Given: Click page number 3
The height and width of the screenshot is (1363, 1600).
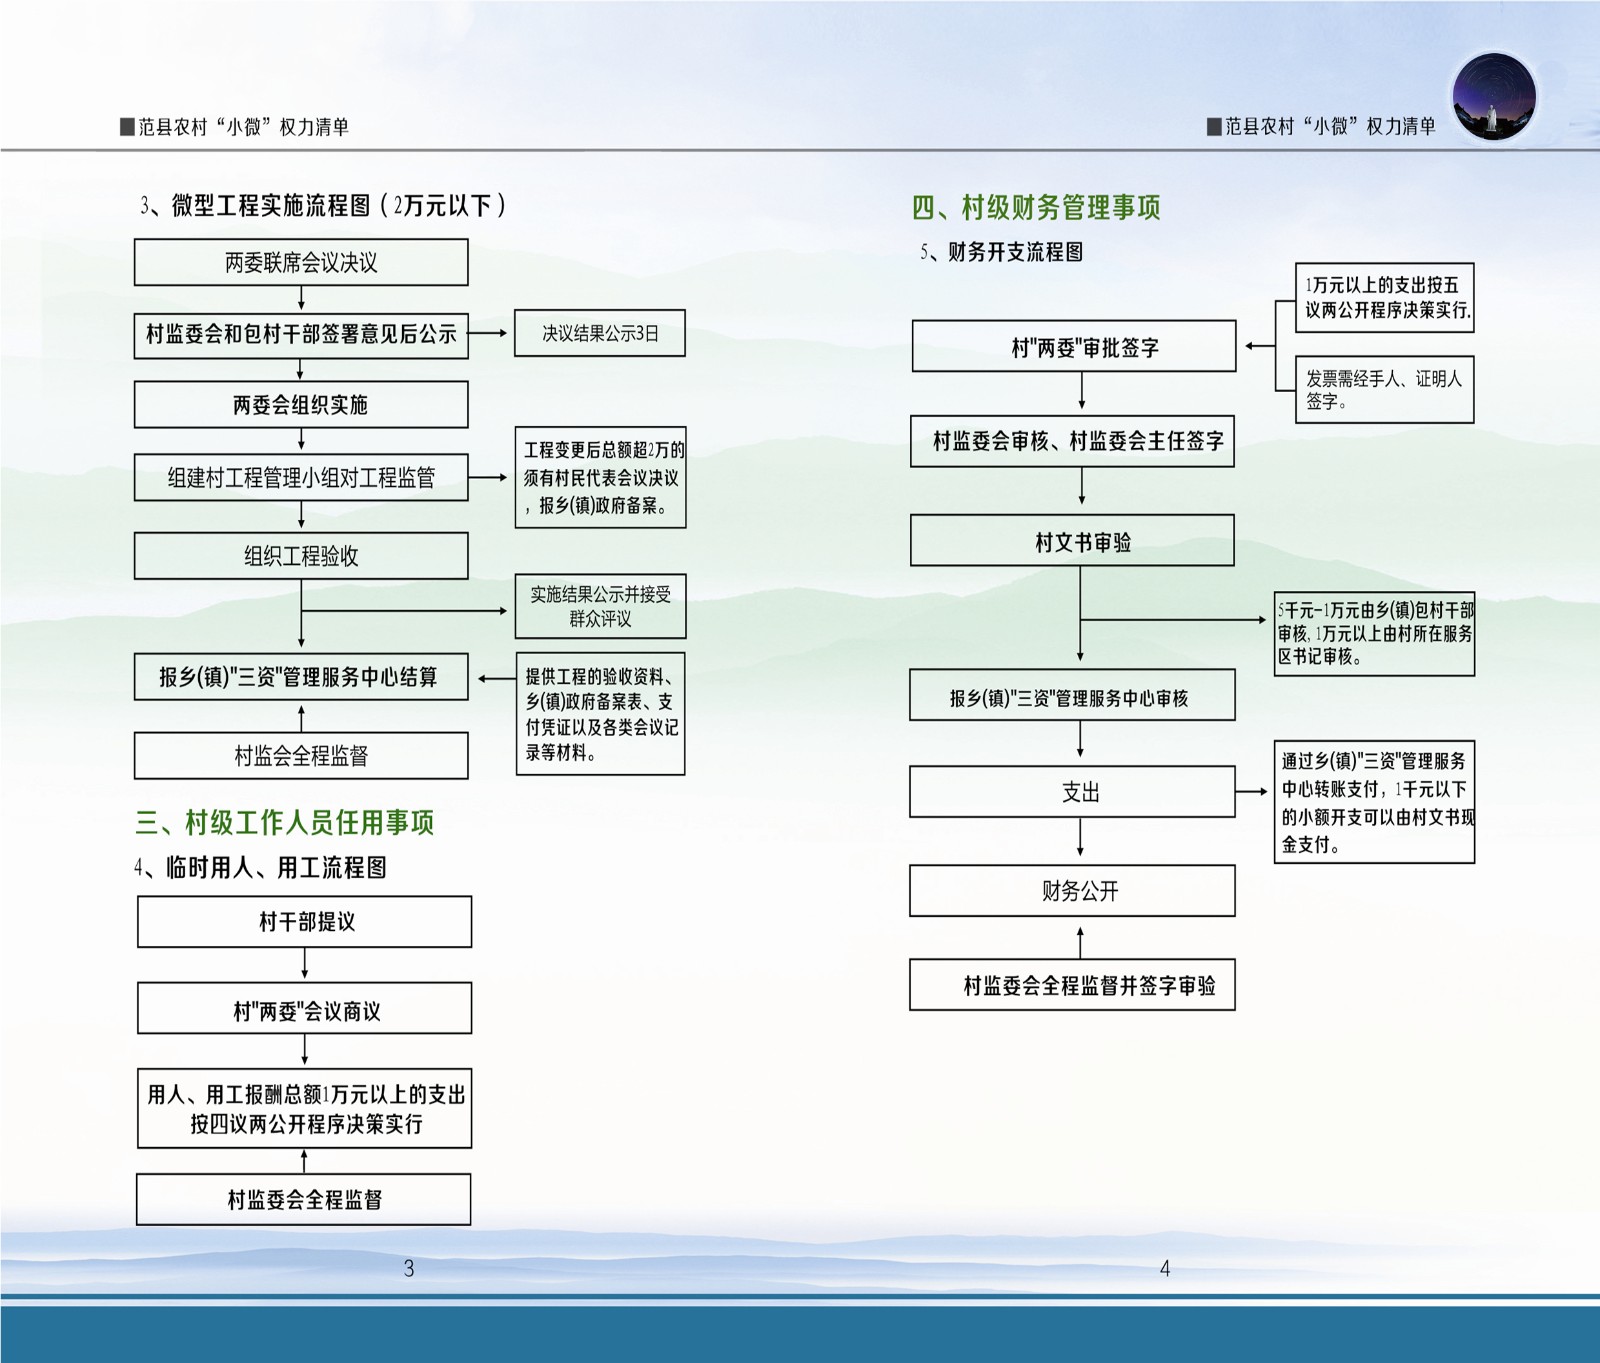Looking at the screenshot, I should point(409,1268).
